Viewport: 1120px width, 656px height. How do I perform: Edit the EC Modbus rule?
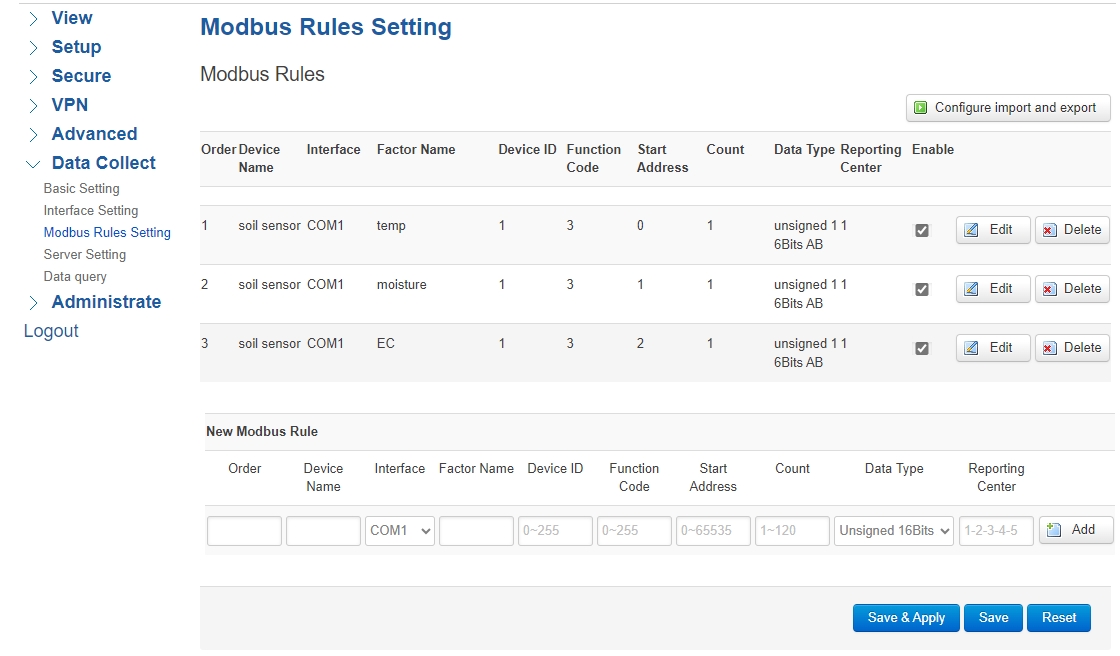(992, 347)
